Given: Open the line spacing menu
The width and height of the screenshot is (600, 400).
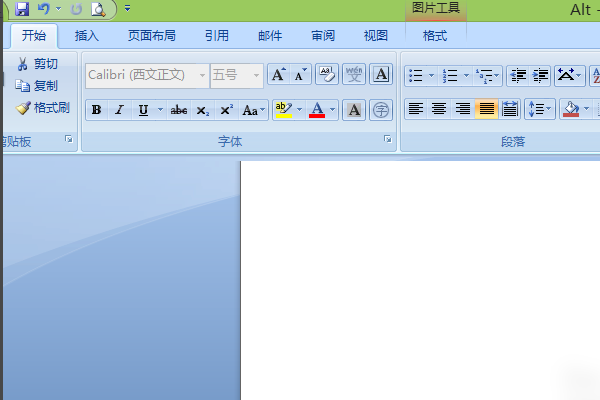Looking at the screenshot, I should click(540, 109).
